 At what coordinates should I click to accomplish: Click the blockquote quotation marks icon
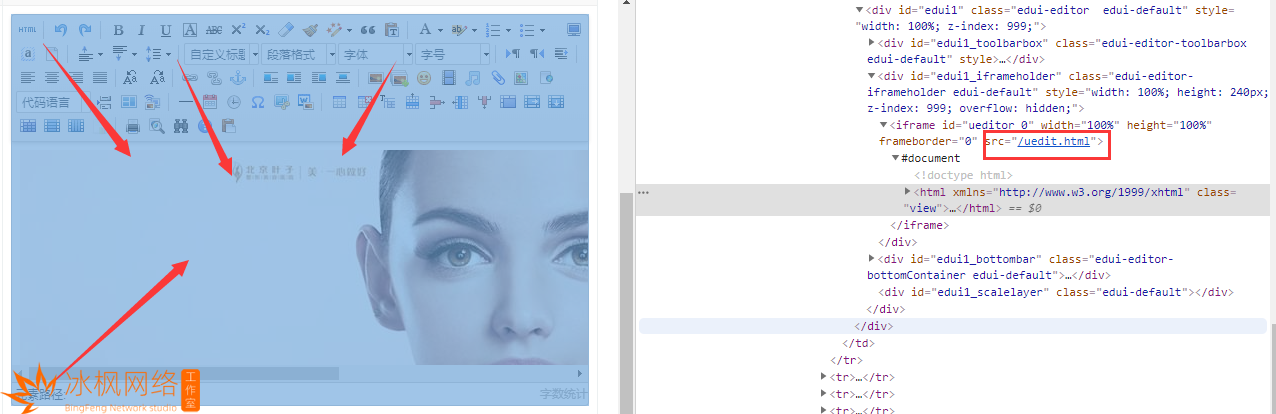tap(367, 30)
